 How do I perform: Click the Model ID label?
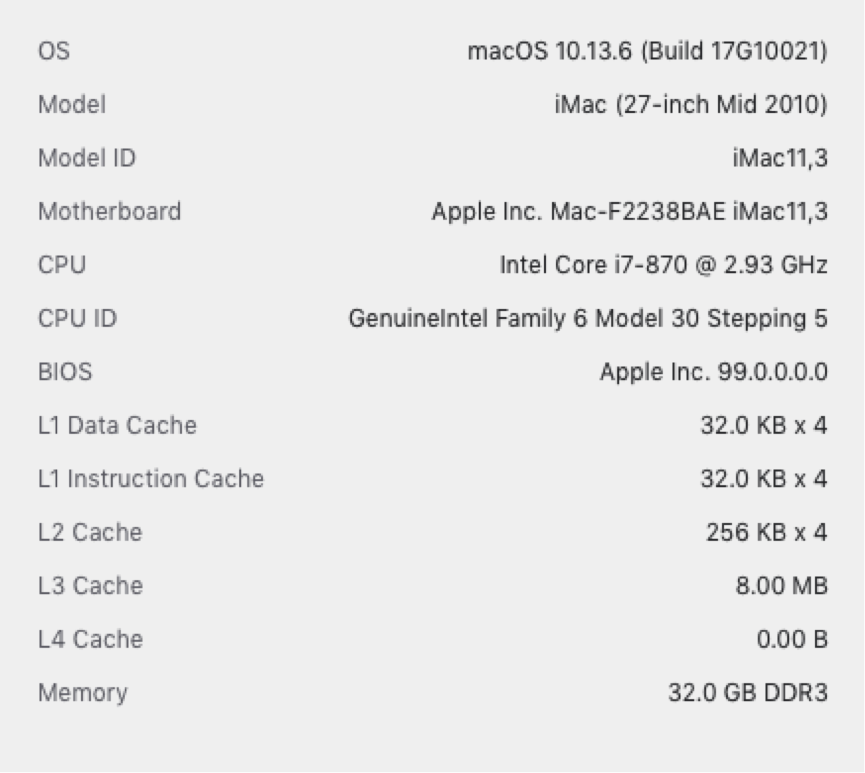[87, 158]
